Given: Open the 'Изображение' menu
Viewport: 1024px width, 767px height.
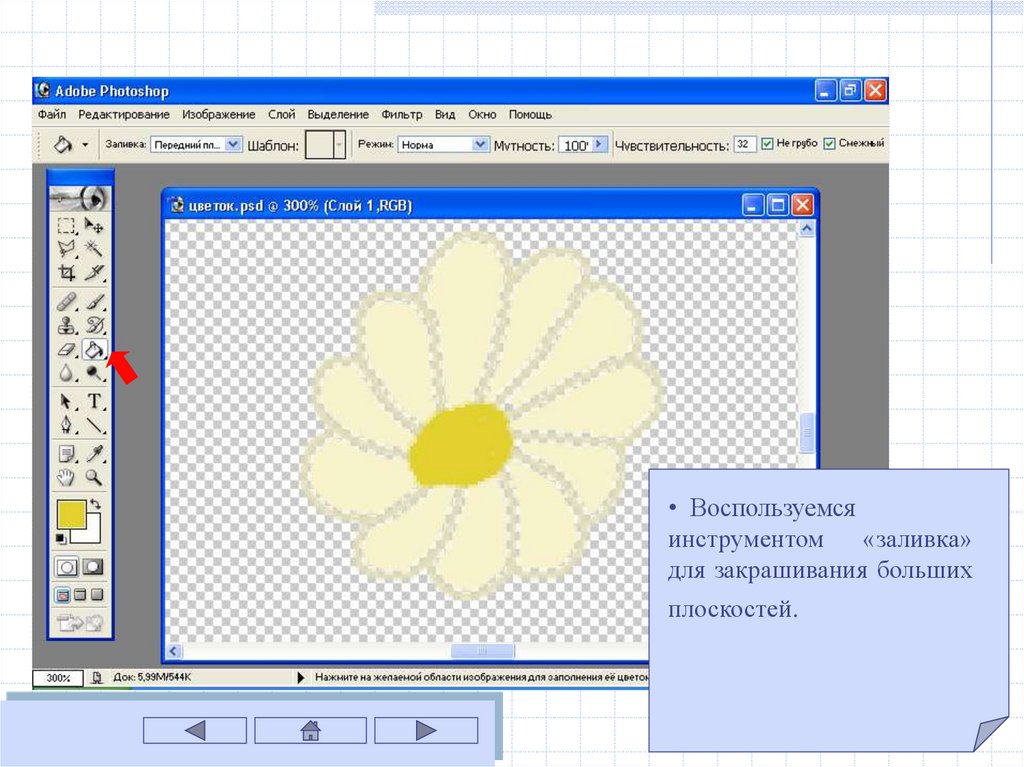Looking at the screenshot, I should tap(218, 115).
